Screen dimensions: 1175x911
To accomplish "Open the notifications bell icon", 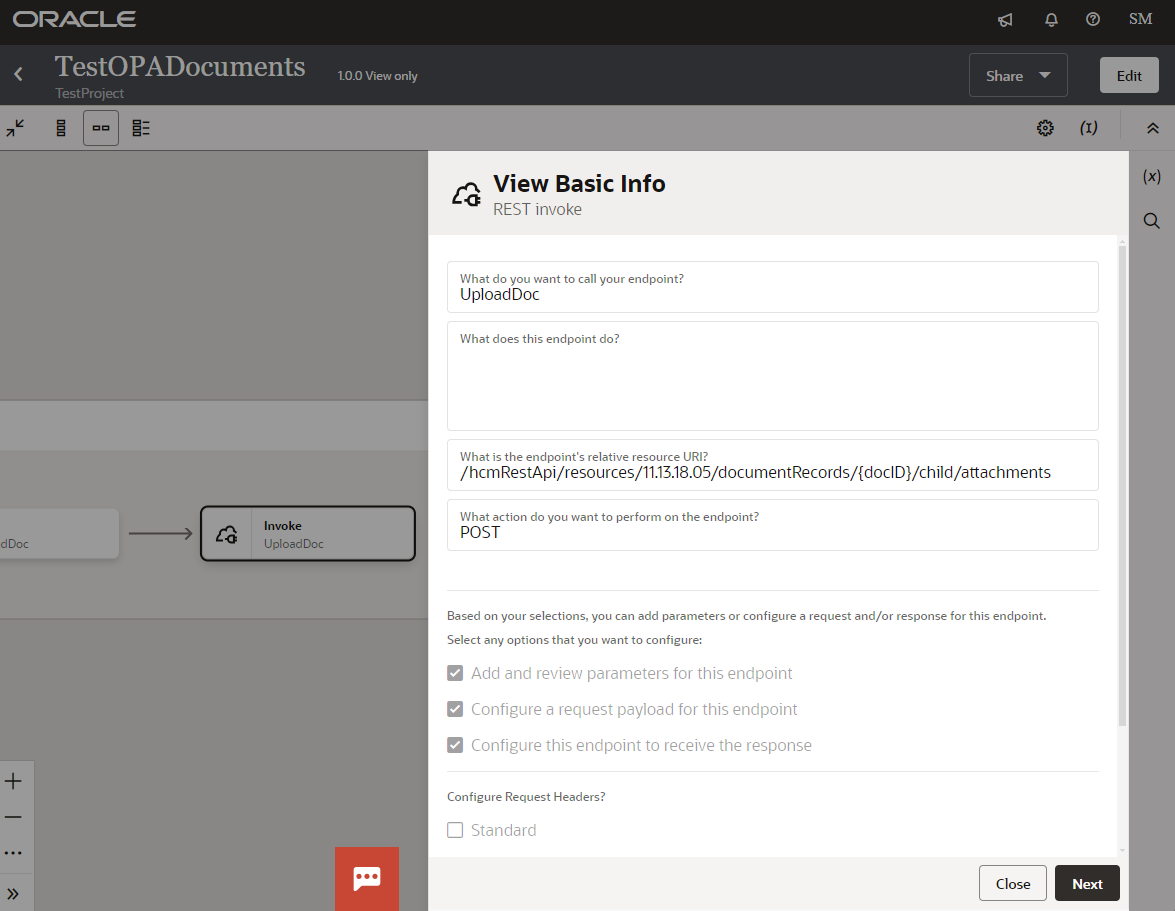I will point(1051,19).
